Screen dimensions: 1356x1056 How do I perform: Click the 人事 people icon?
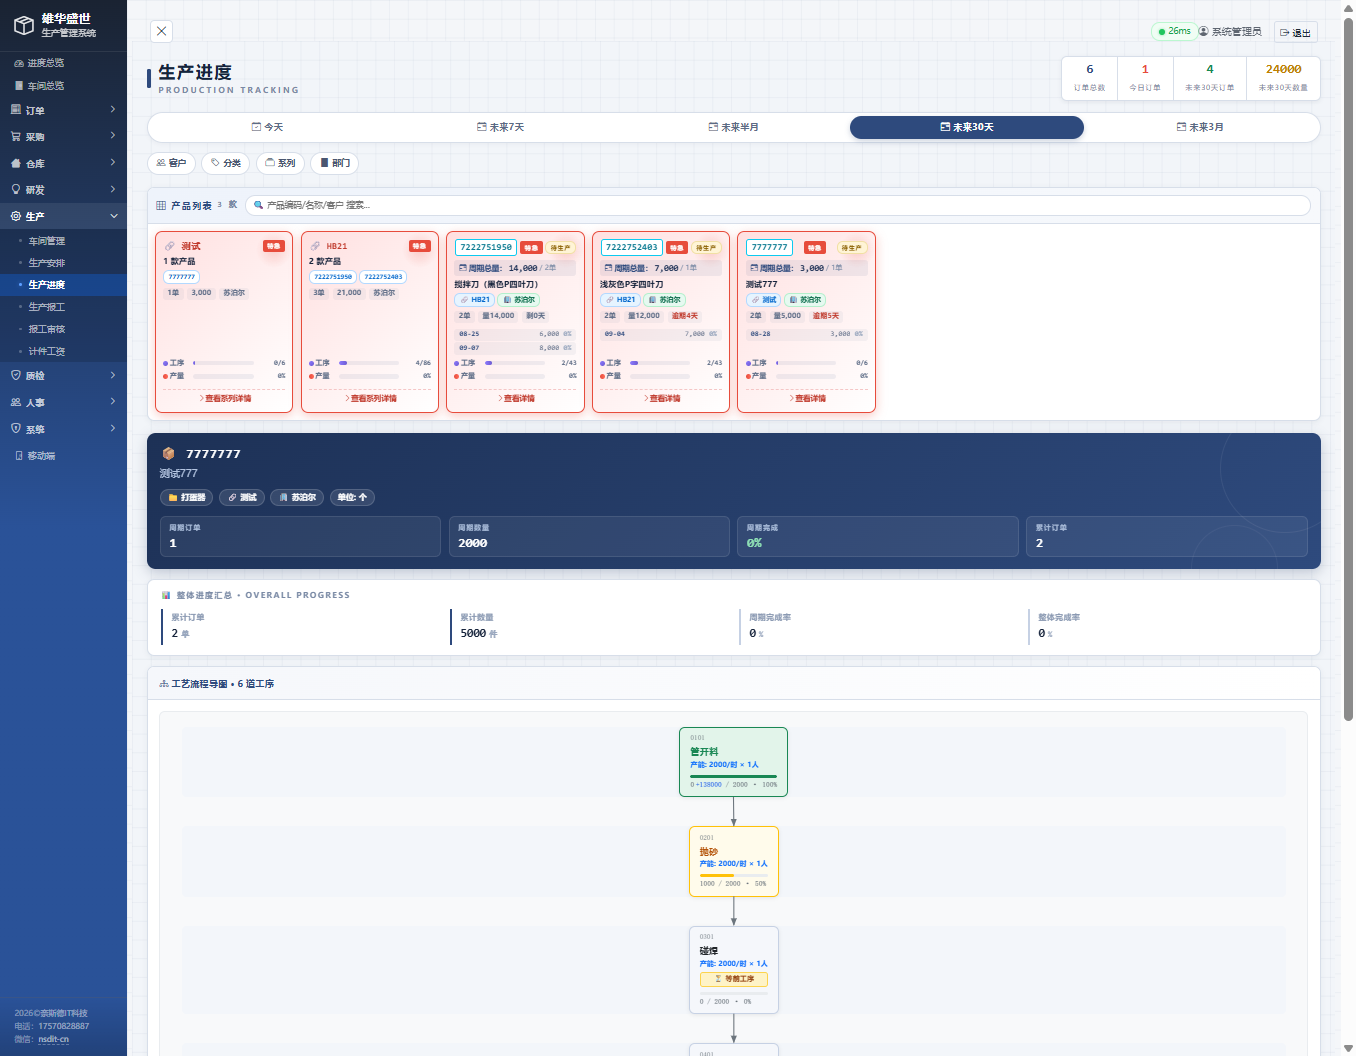pyautogui.click(x=16, y=402)
